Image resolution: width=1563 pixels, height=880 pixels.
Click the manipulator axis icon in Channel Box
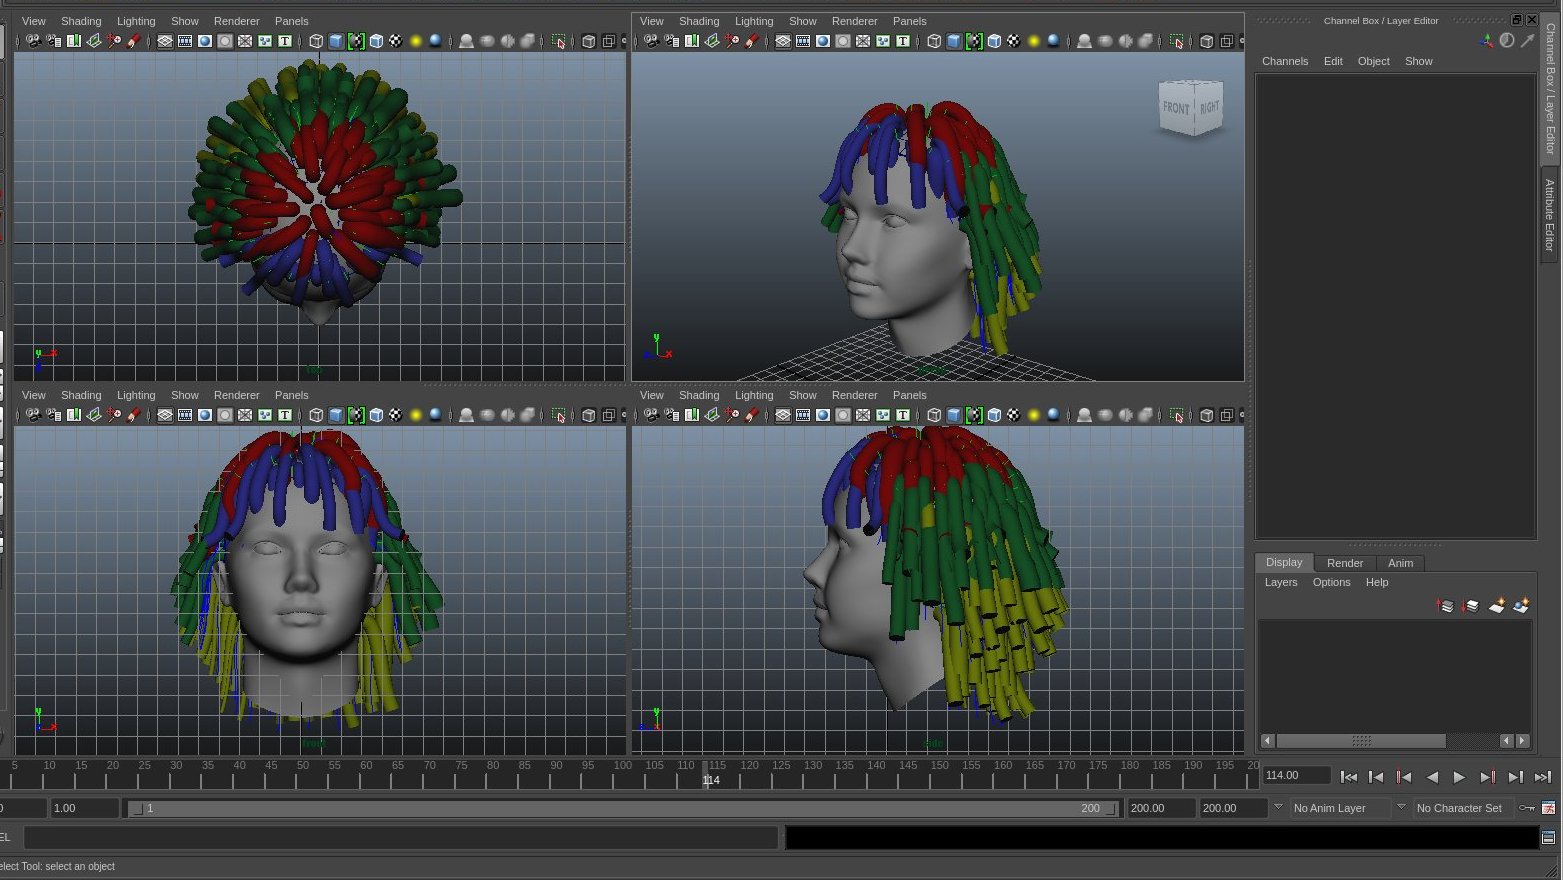point(1486,41)
